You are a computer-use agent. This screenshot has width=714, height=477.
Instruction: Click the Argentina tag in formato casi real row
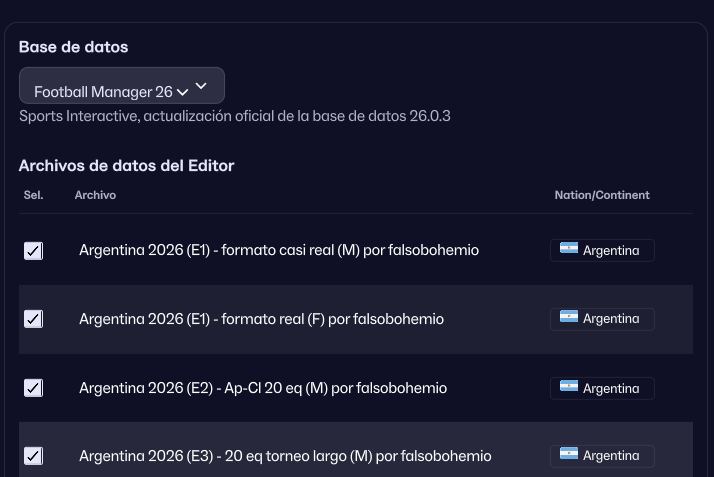coord(602,250)
